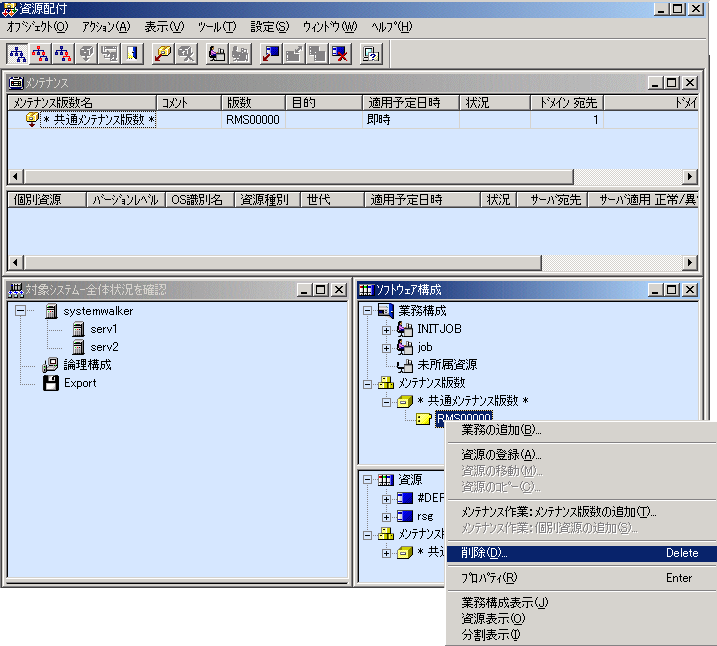Choose プロパティ(R) from the context menu
Screen dimensions: 717x646
pos(489,577)
